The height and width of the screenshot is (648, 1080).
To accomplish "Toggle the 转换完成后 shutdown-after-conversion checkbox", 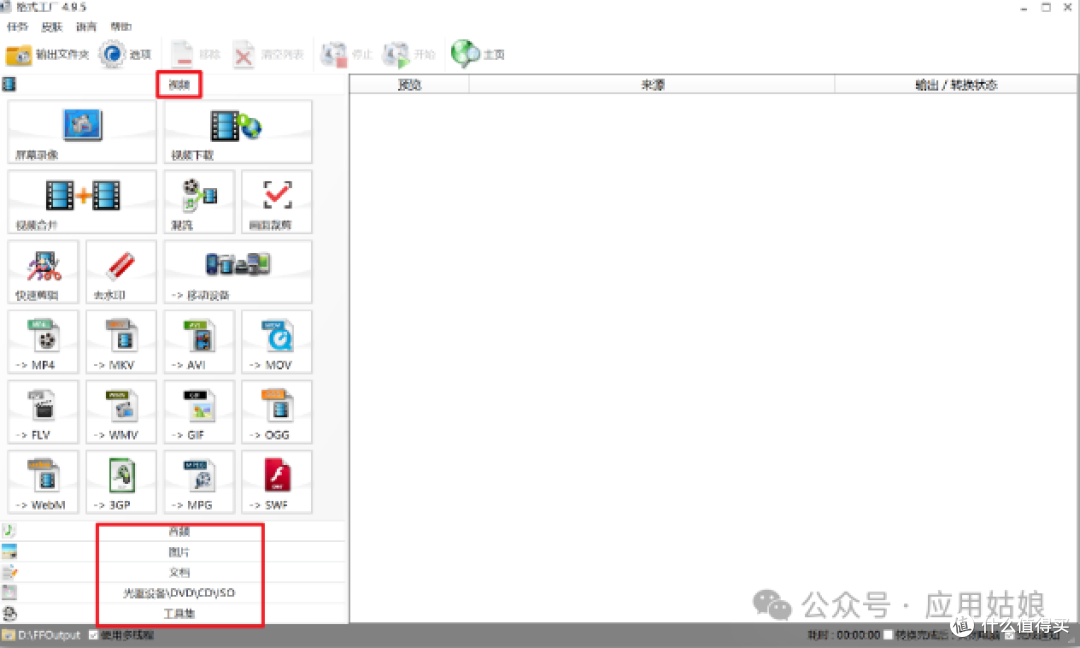I will click(889, 635).
